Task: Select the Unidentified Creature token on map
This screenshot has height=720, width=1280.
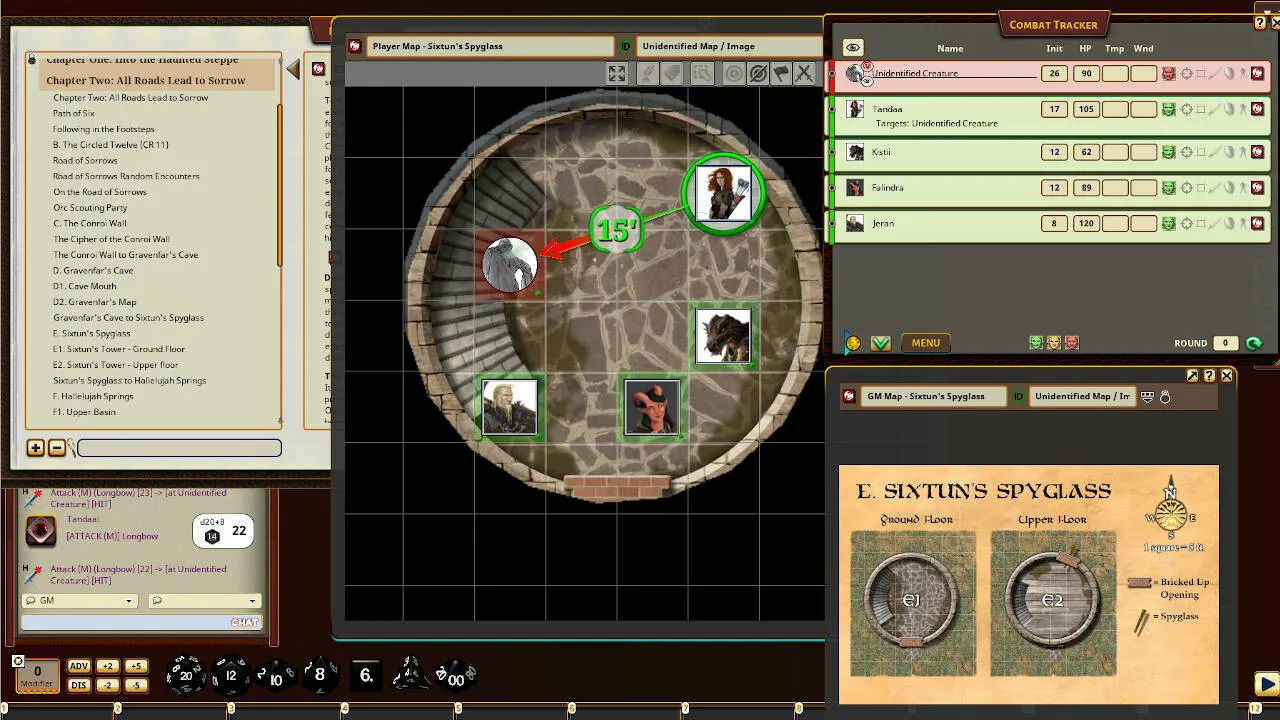Action: point(510,264)
